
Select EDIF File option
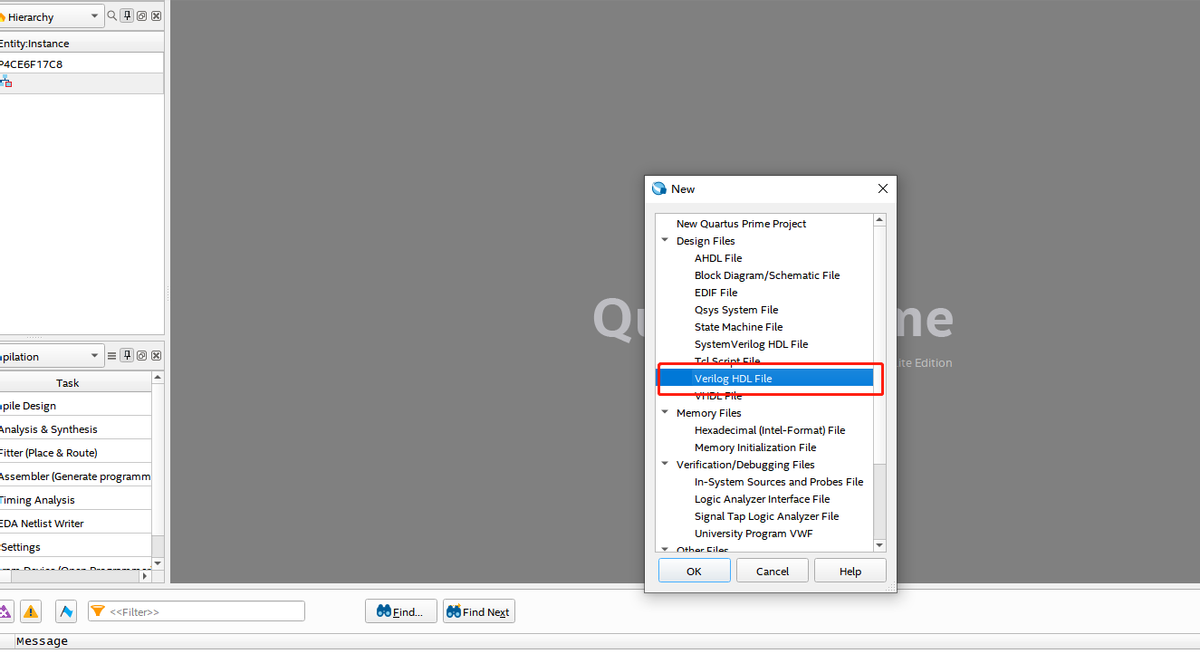click(716, 293)
